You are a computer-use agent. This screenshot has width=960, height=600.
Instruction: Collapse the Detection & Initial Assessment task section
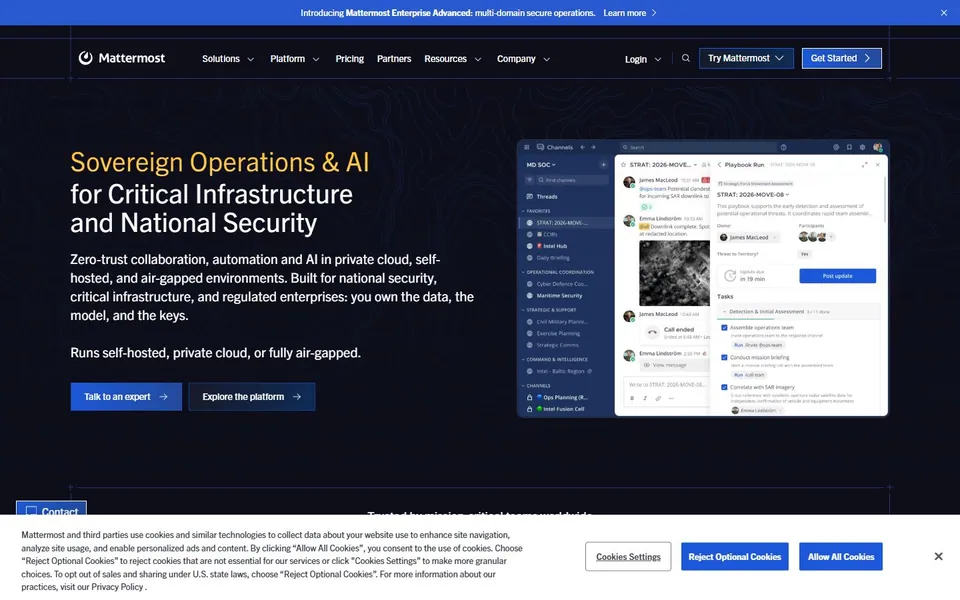[x=724, y=312]
